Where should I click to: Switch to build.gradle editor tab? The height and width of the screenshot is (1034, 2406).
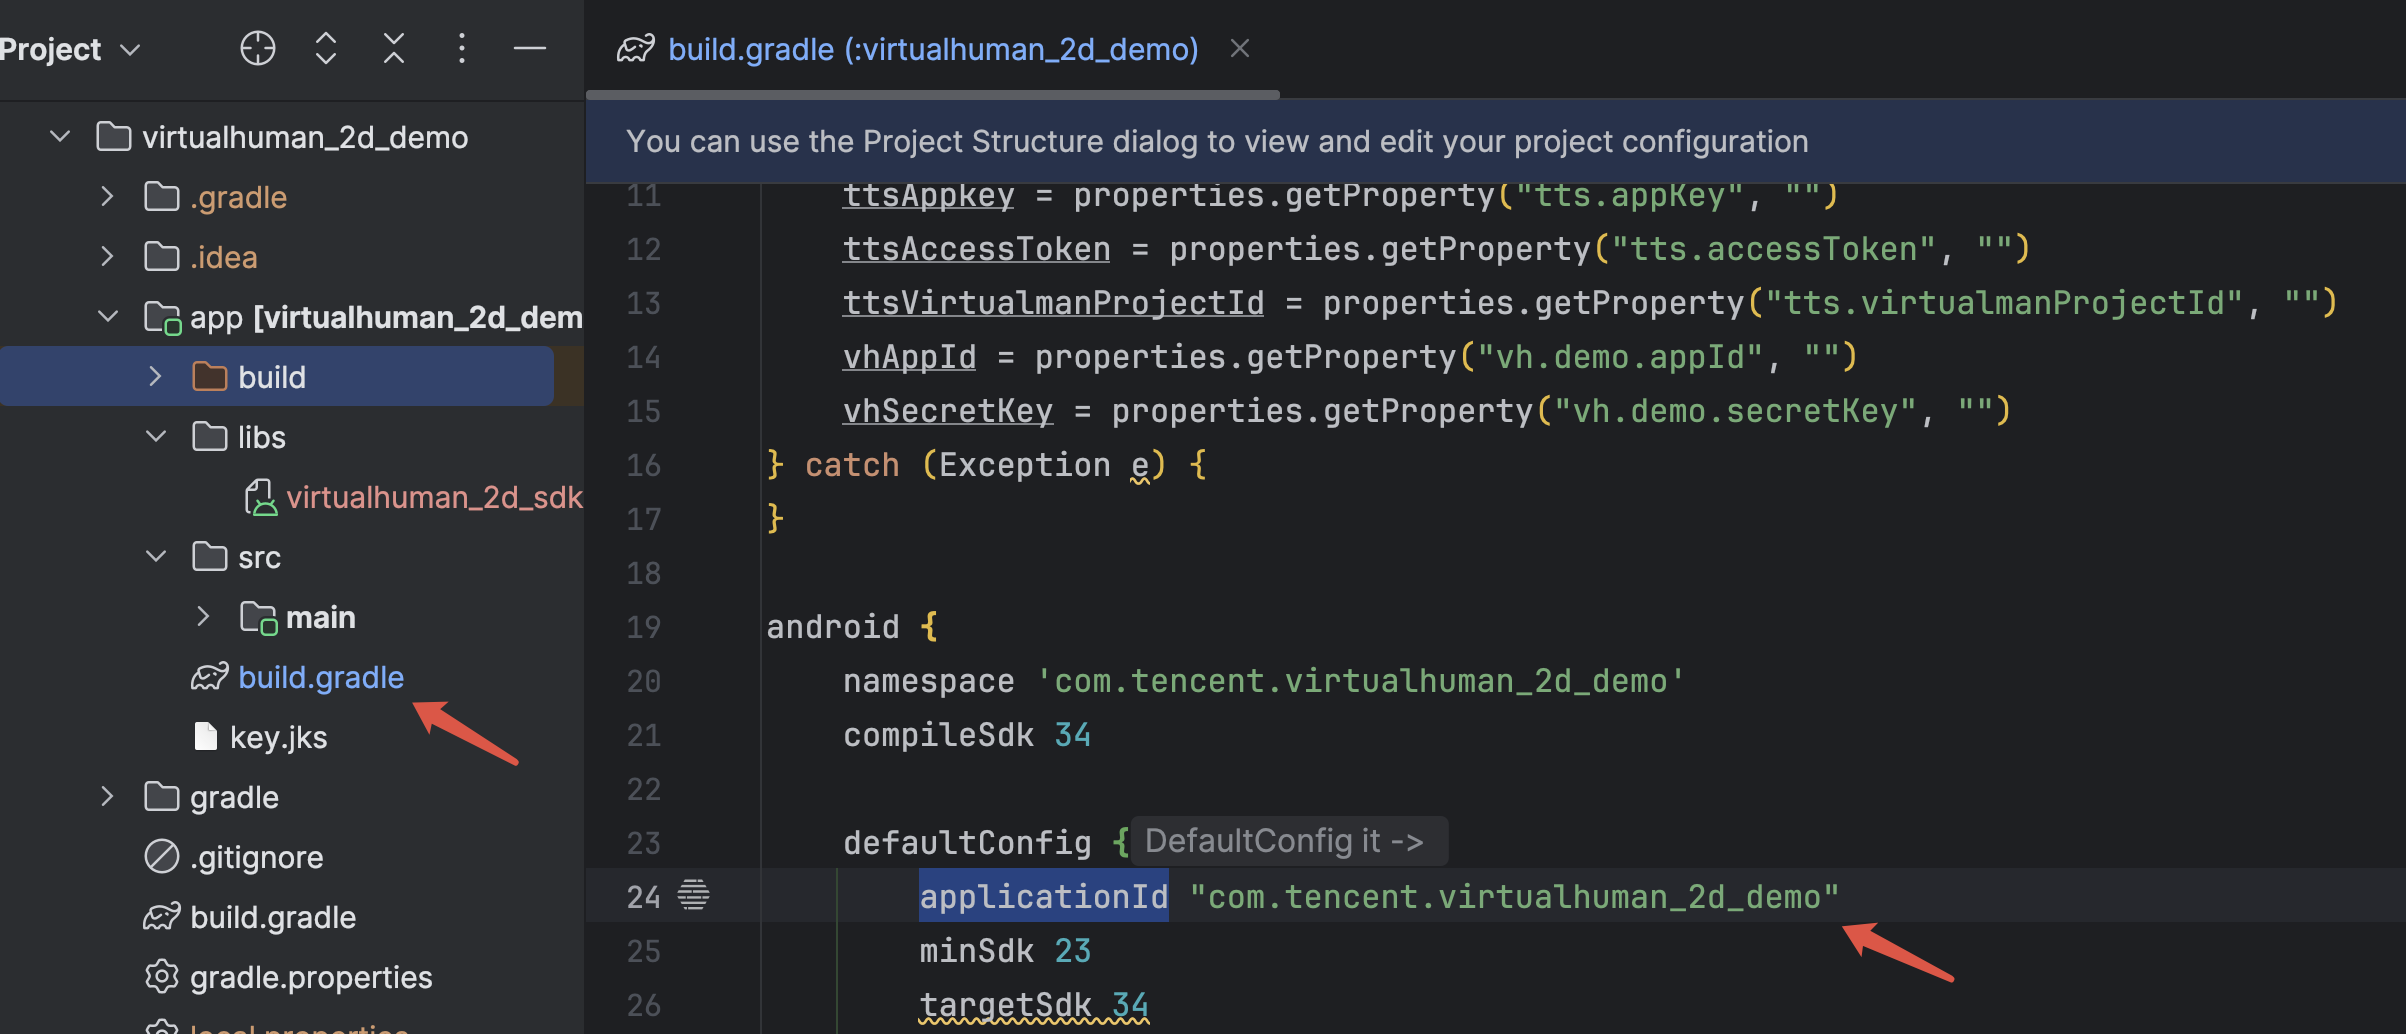[x=932, y=49]
